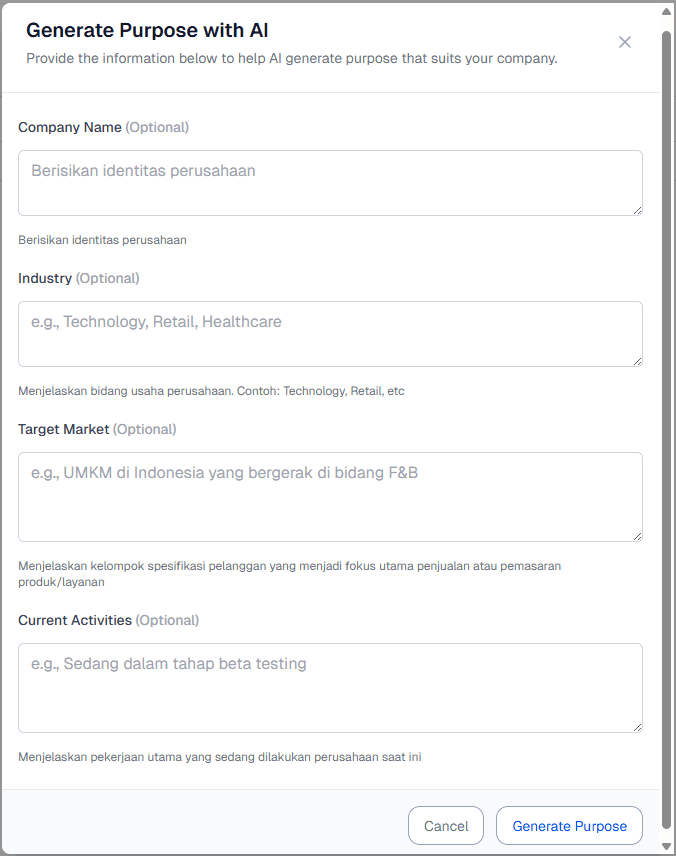The height and width of the screenshot is (856, 676).
Task: Click inside the Current Activities text area
Action: click(330, 685)
